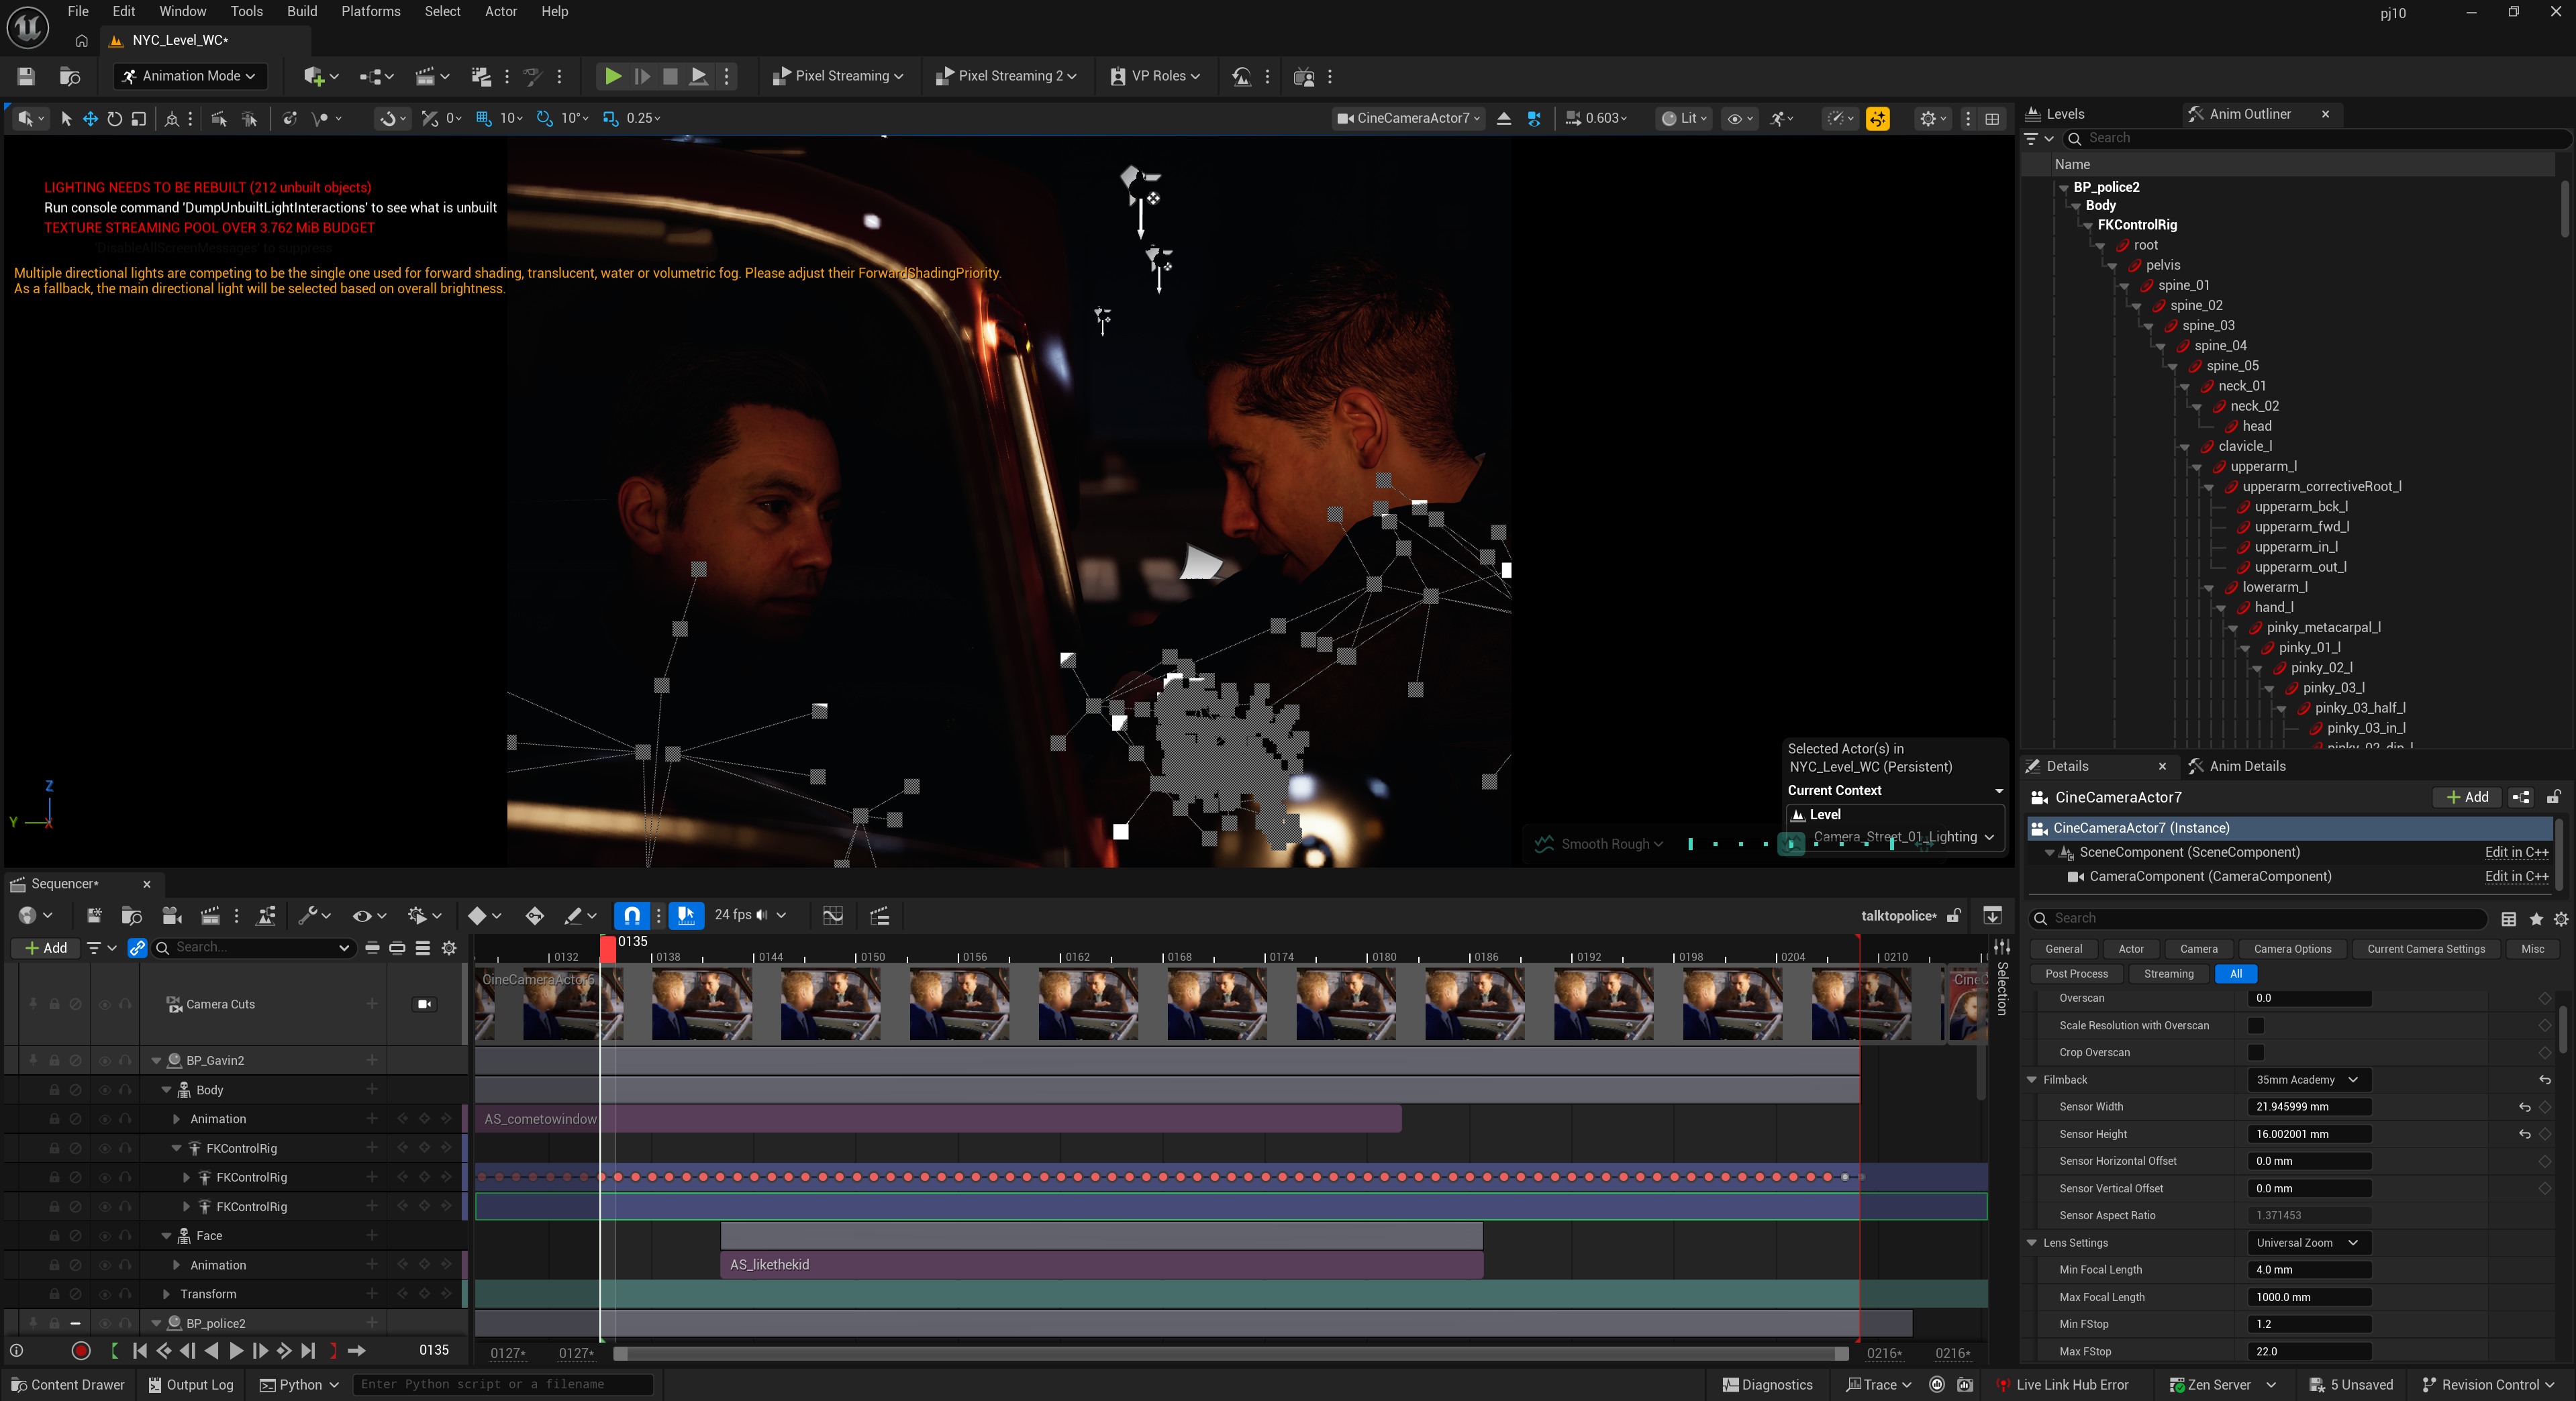Click the Sequencer timeline range scrollbar
This screenshot has width=2576, height=1401.
point(1231,1354)
